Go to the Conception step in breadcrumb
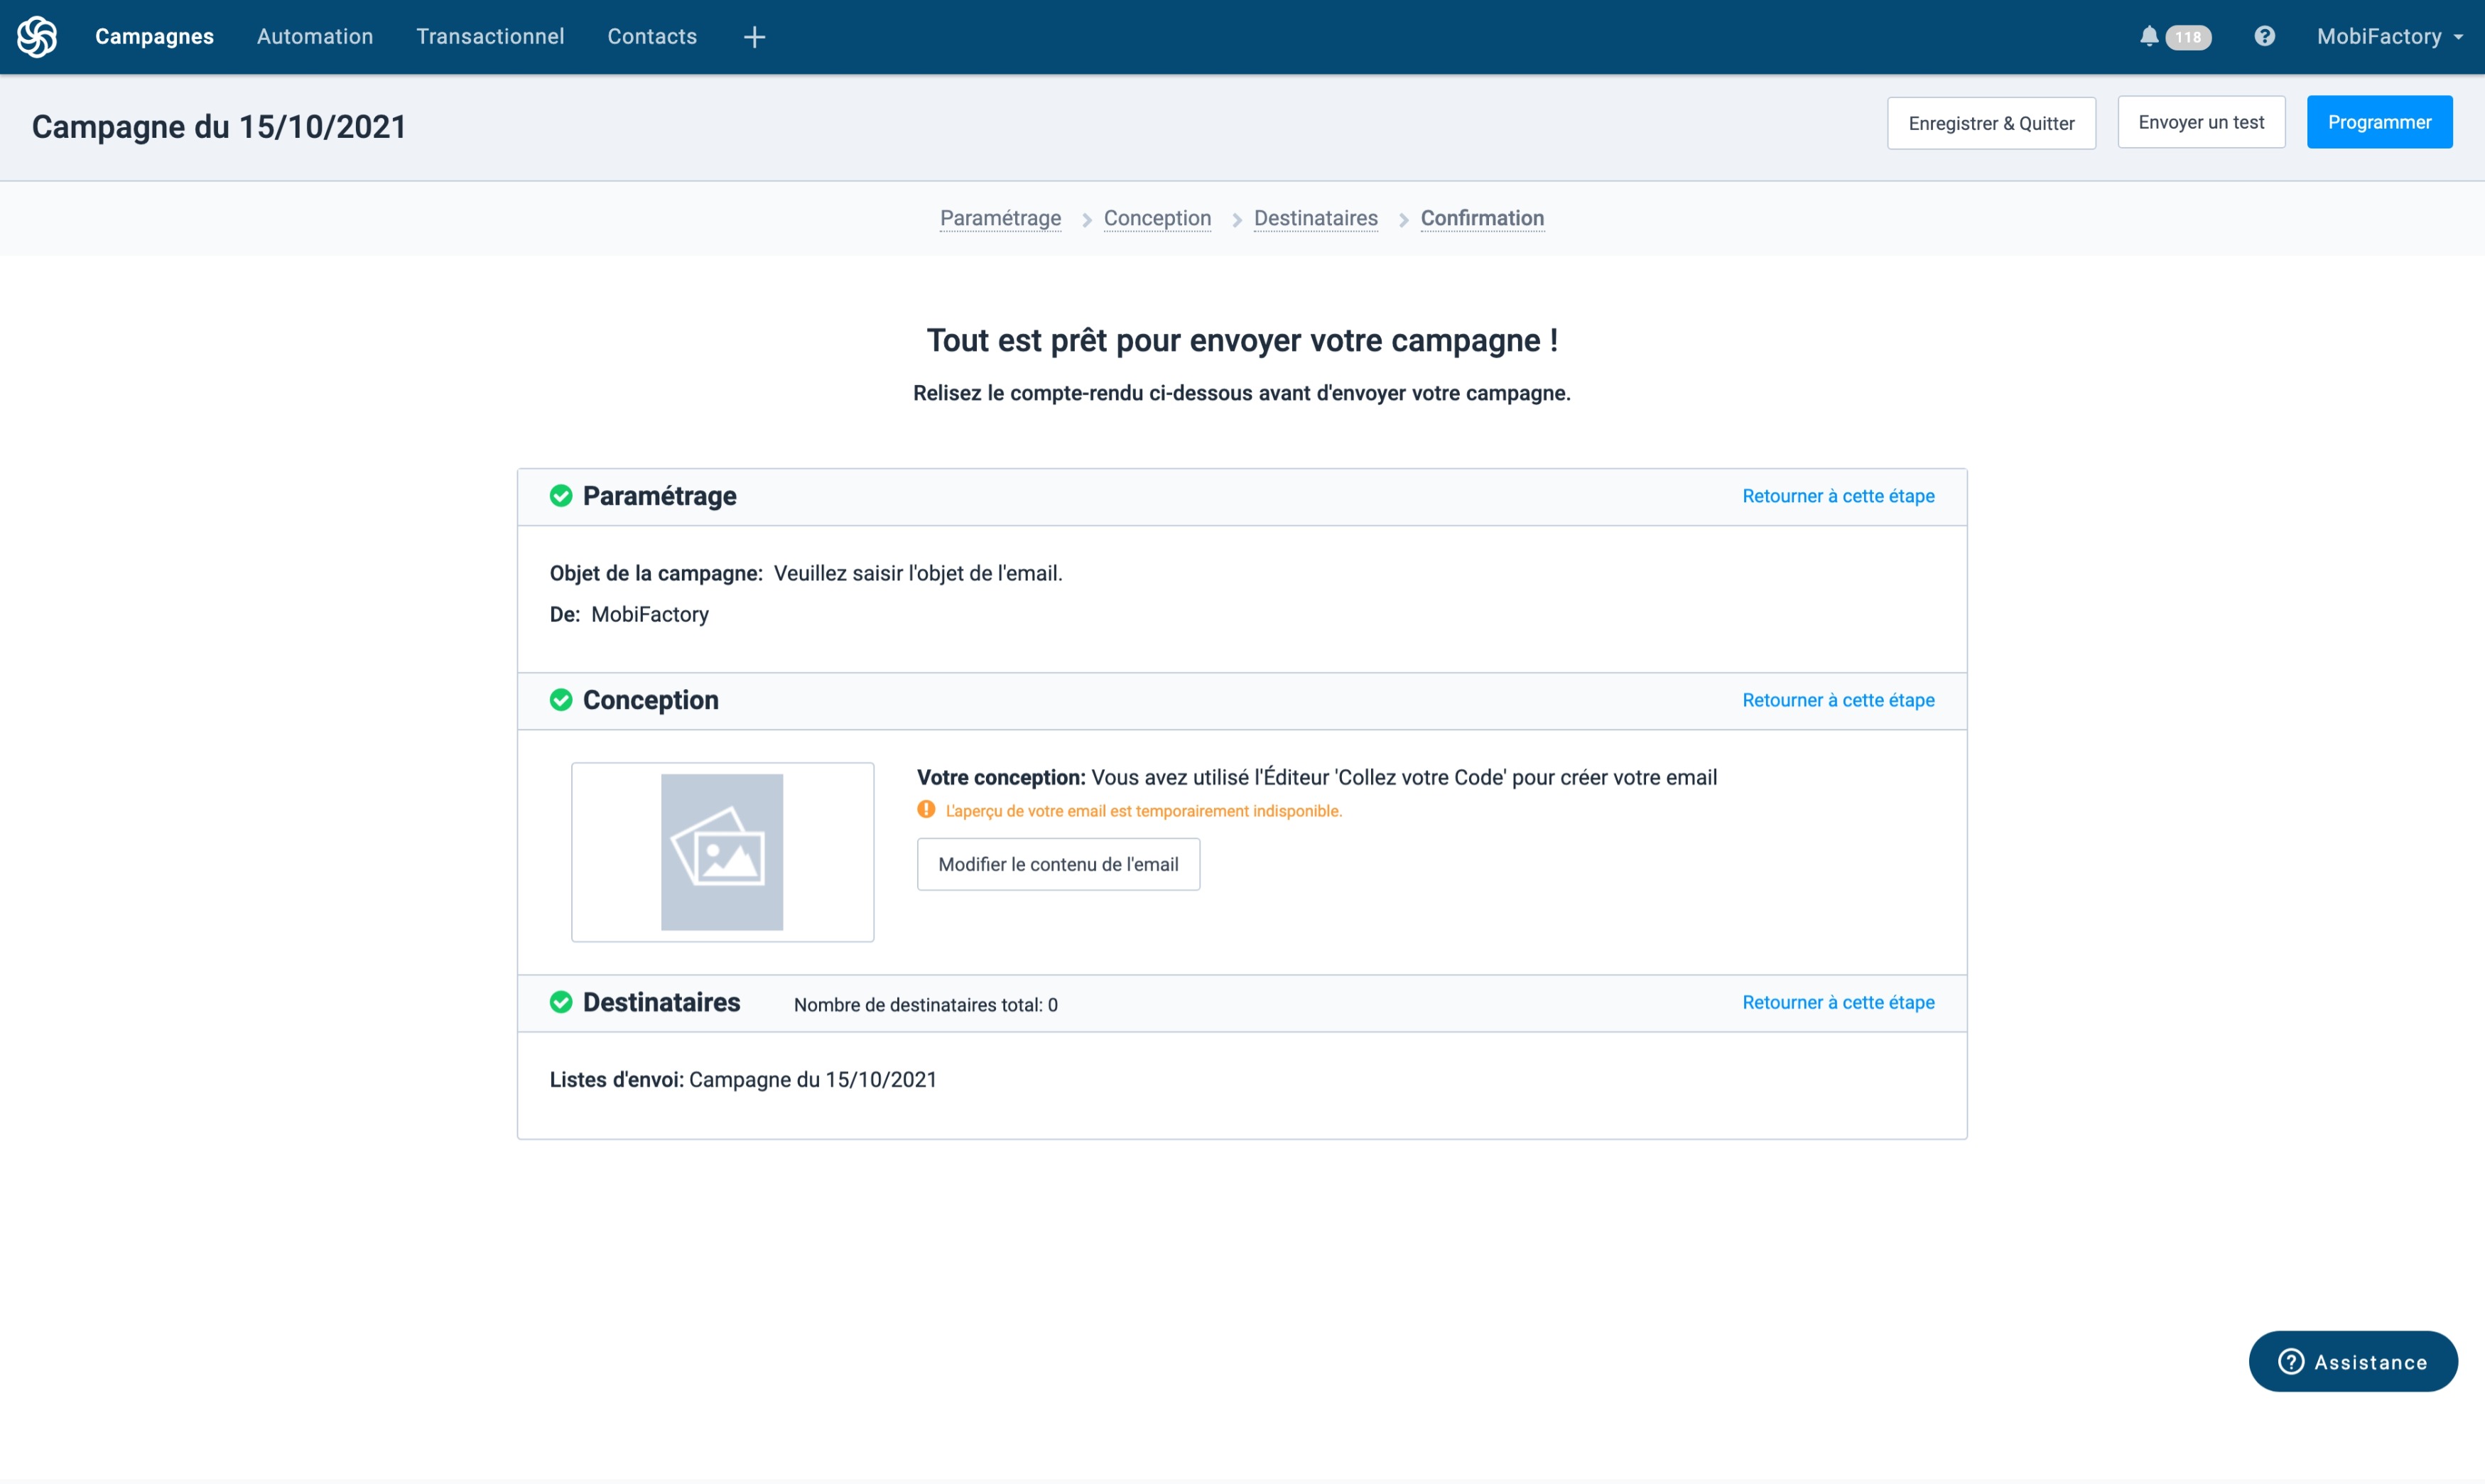 pyautogui.click(x=1157, y=218)
